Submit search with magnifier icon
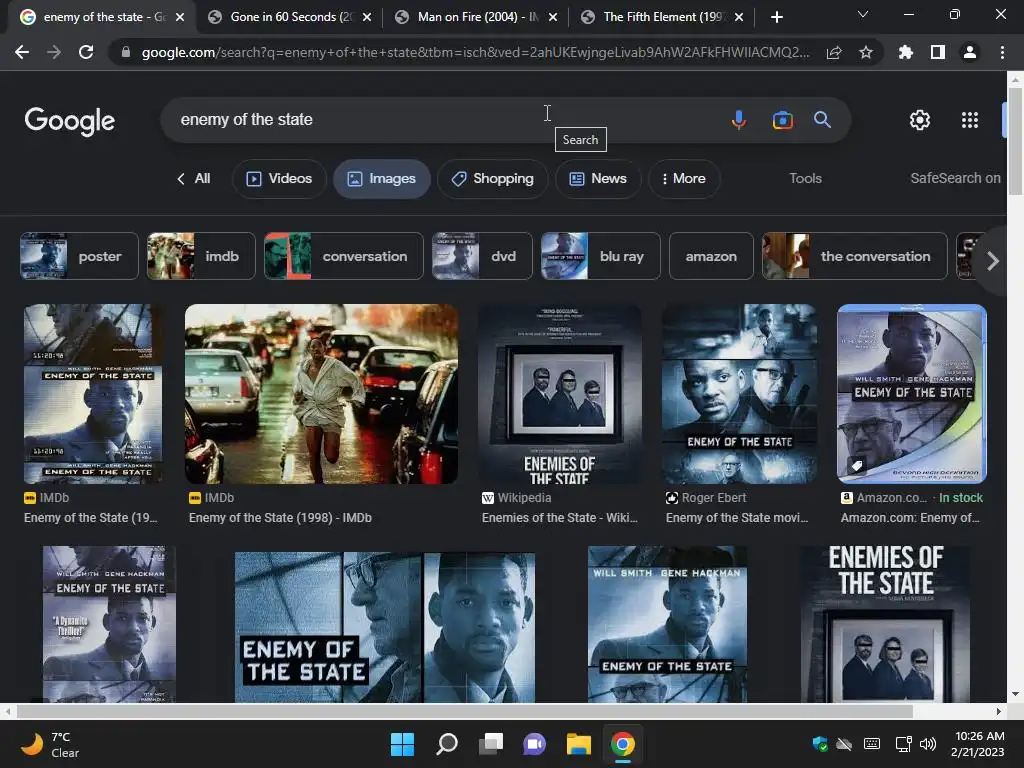 click(x=822, y=120)
